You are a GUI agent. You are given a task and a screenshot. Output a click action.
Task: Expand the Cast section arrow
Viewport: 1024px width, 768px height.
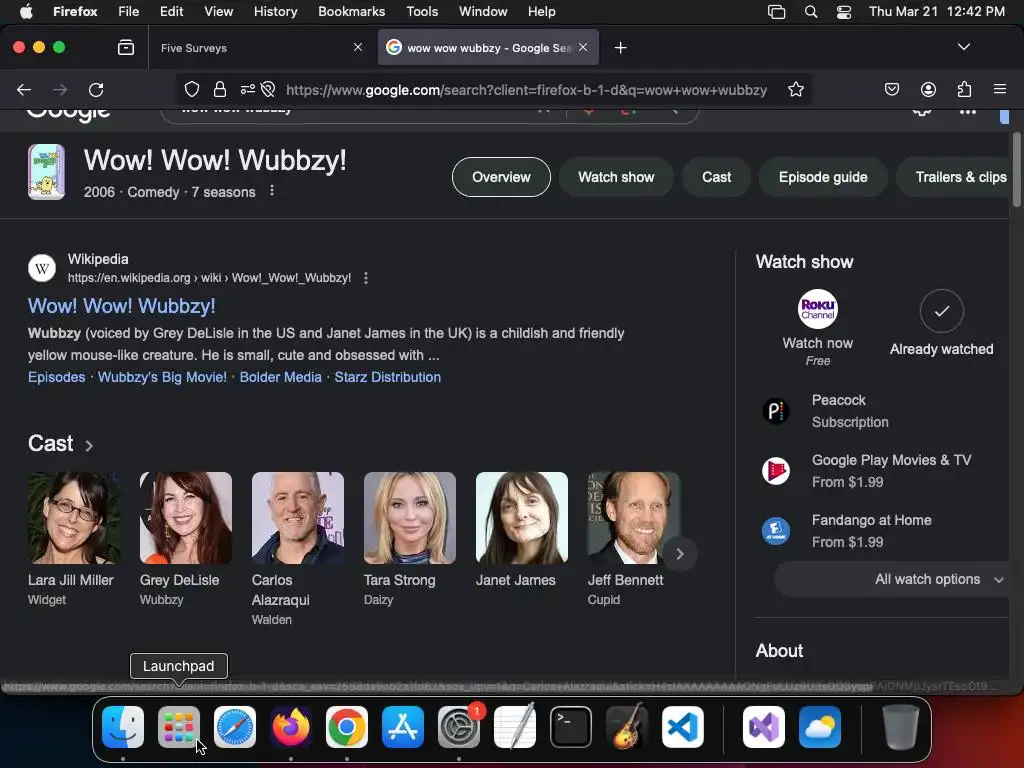tap(89, 445)
